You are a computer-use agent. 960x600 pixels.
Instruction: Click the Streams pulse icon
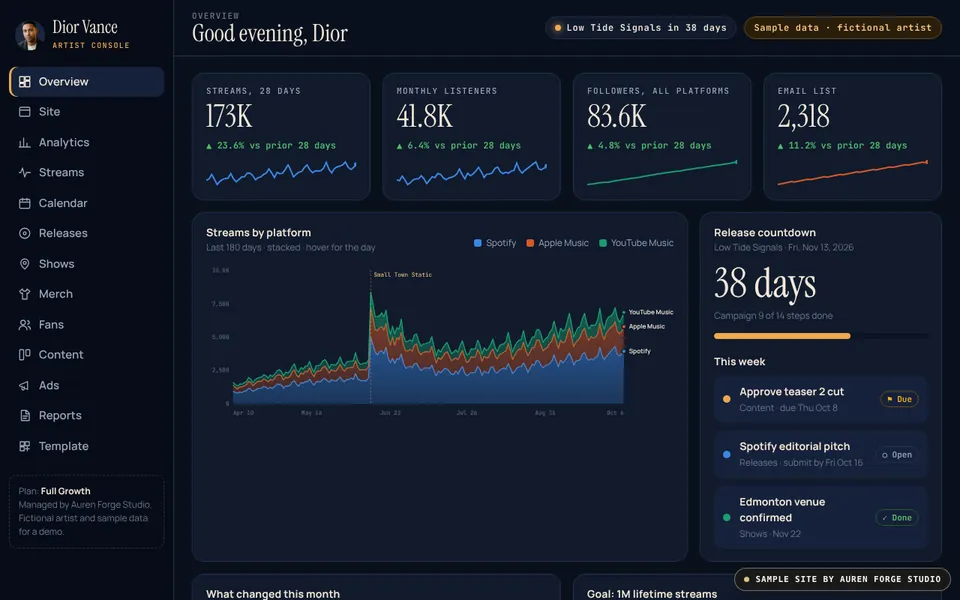click(x=24, y=172)
